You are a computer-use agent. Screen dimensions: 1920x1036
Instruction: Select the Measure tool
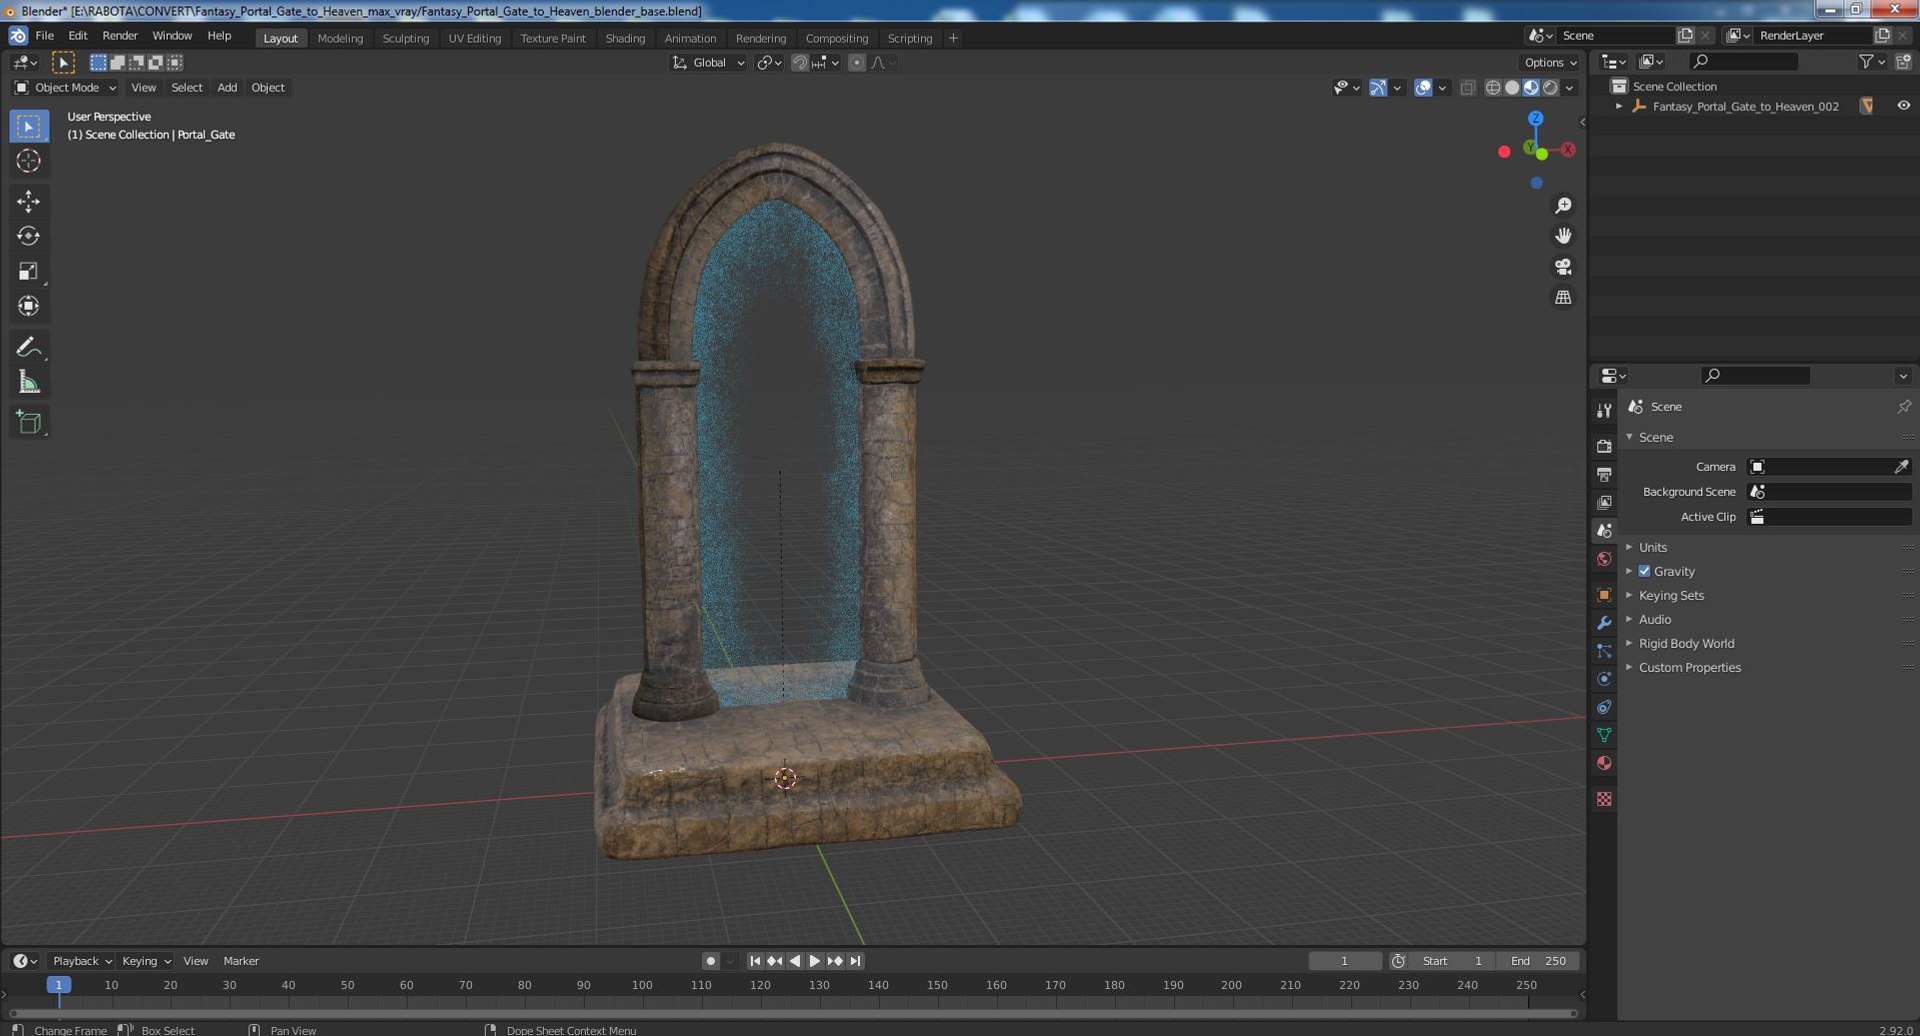click(28, 382)
